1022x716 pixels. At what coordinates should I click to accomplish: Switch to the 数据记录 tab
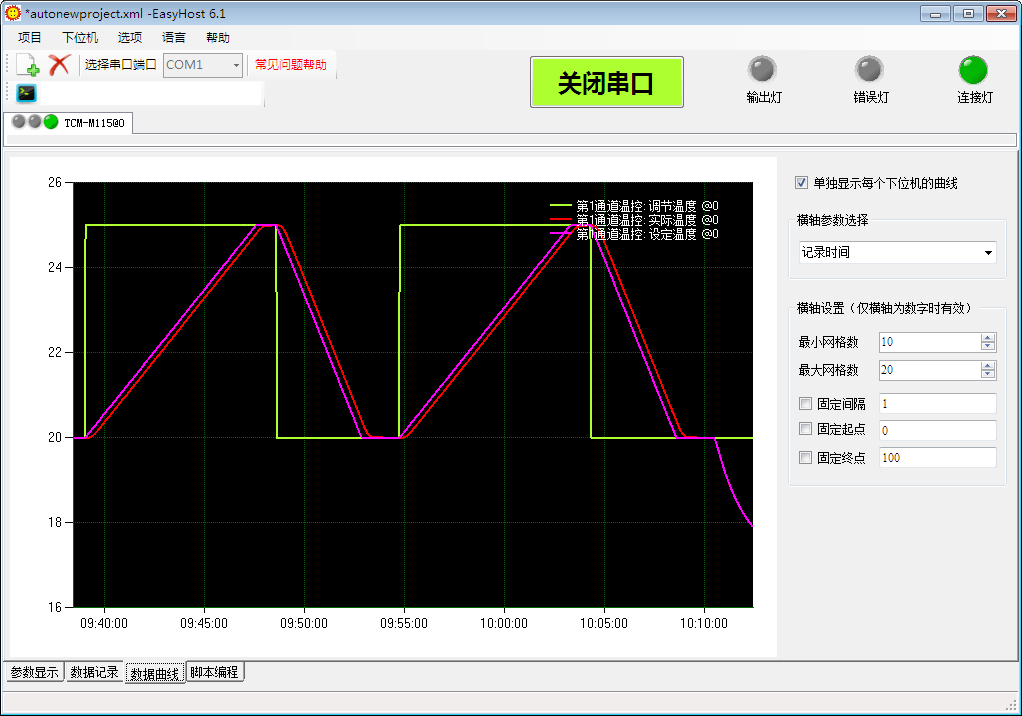click(x=95, y=672)
